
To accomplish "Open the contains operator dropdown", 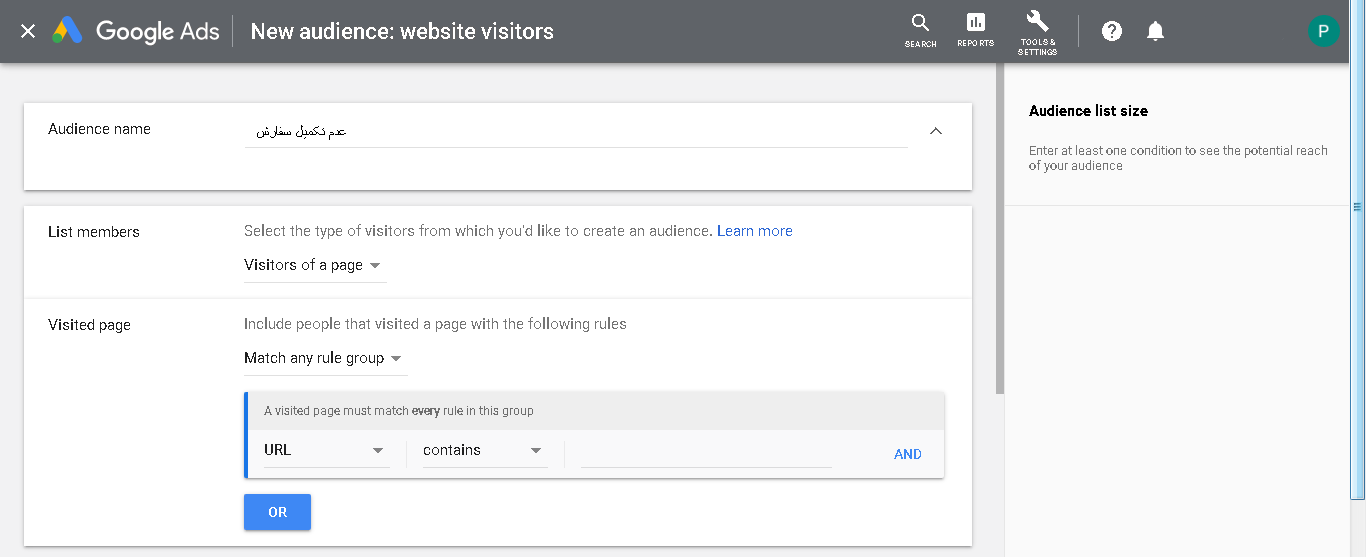I will click(484, 450).
